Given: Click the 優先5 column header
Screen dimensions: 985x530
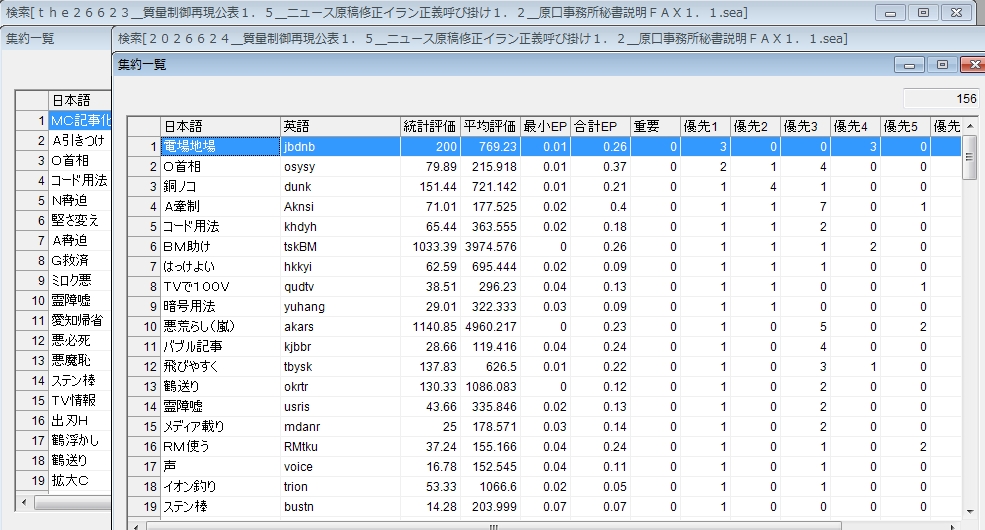Looking at the screenshot, I should 905,126.
